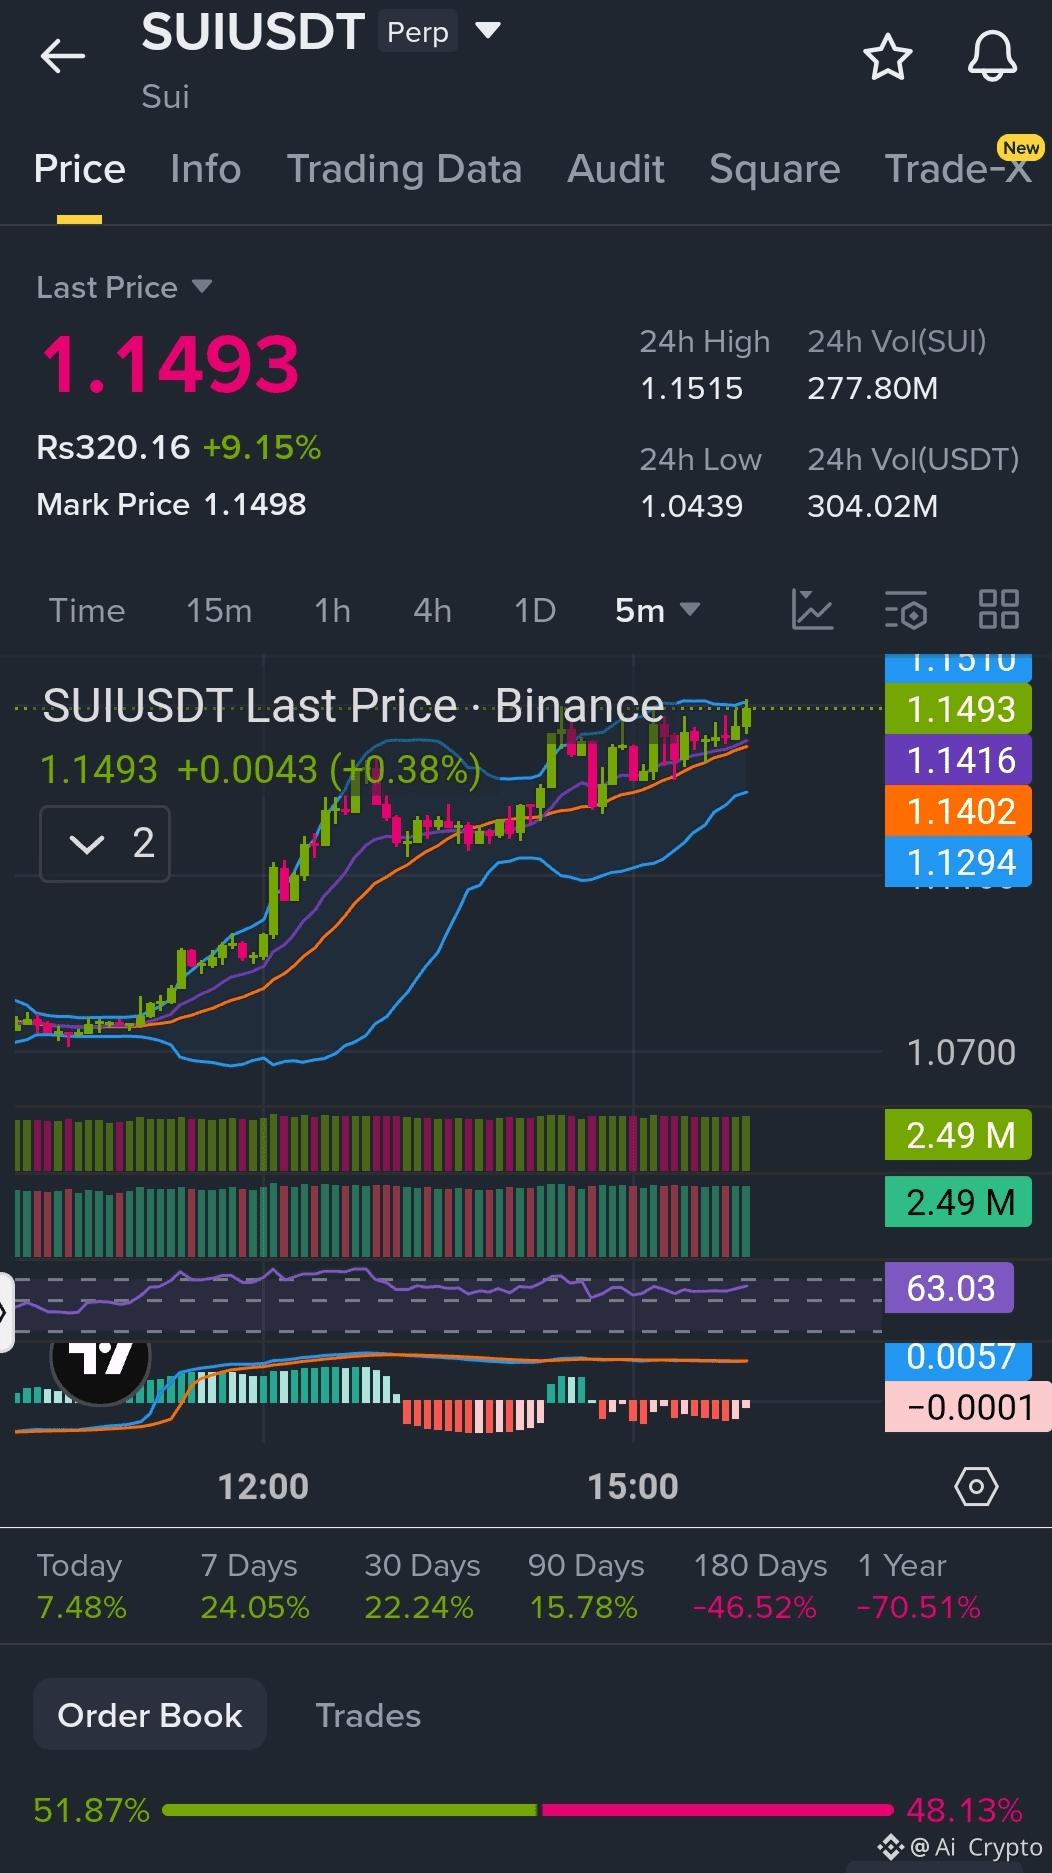The height and width of the screenshot is (1873, 1052).
Task: Select the 15m chart interval
Action: click(x=219, y=610)
